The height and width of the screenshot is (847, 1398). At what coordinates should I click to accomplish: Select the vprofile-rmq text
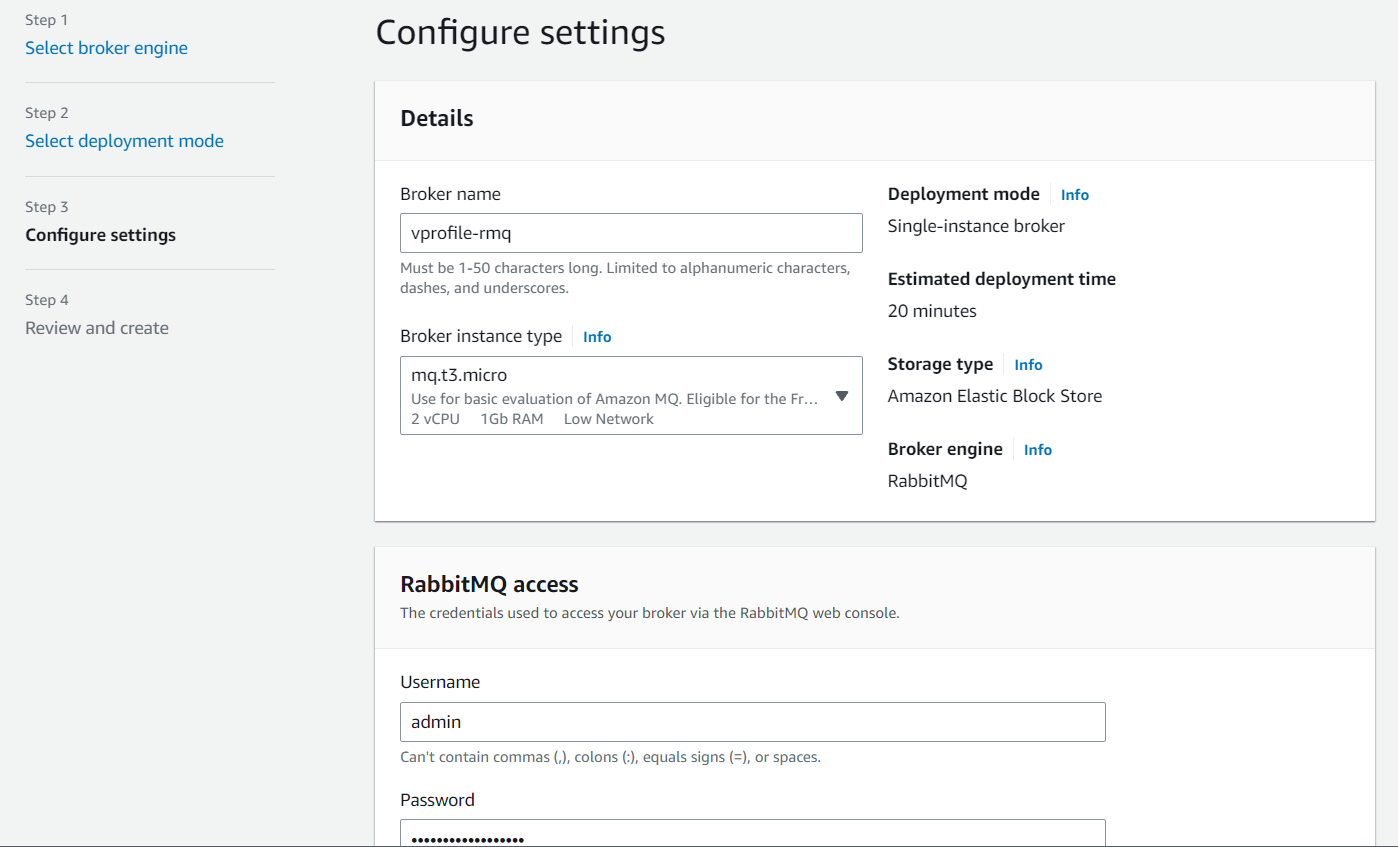[x=459, y=232]
